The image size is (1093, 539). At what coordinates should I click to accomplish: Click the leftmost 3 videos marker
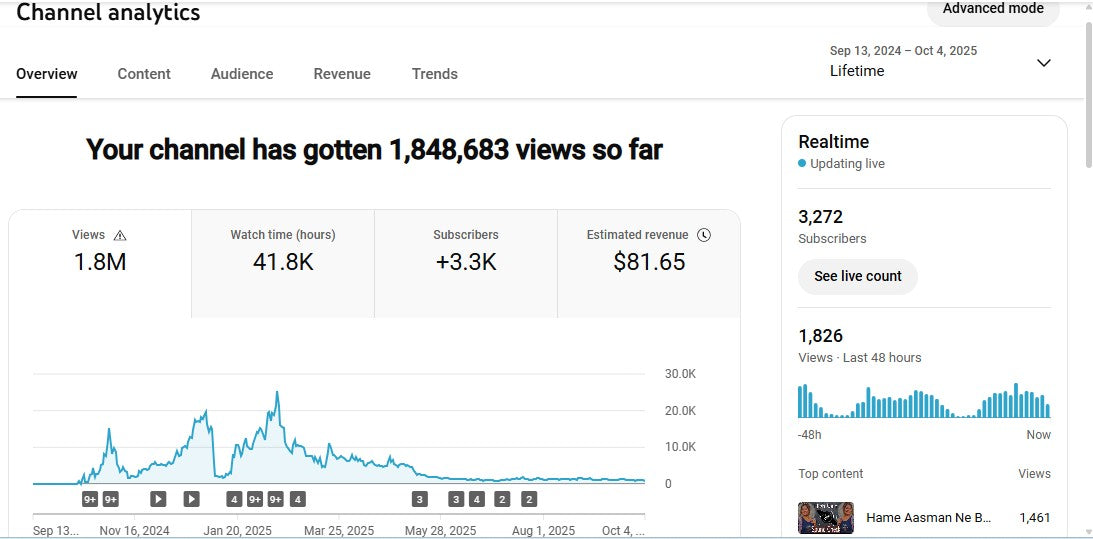[419, 499]
